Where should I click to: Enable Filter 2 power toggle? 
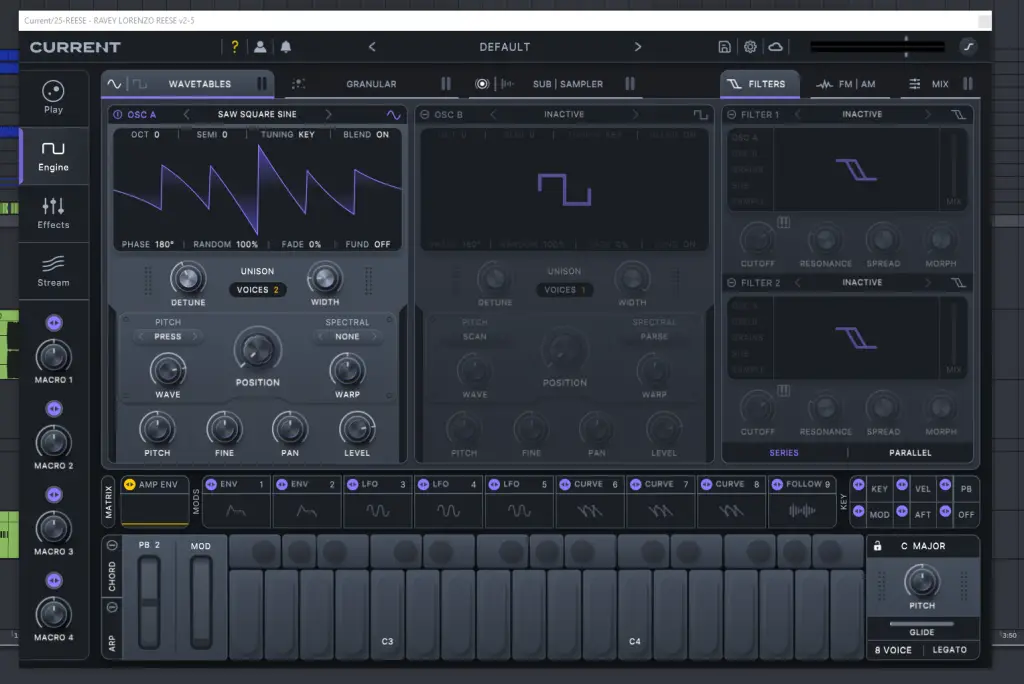731,283
